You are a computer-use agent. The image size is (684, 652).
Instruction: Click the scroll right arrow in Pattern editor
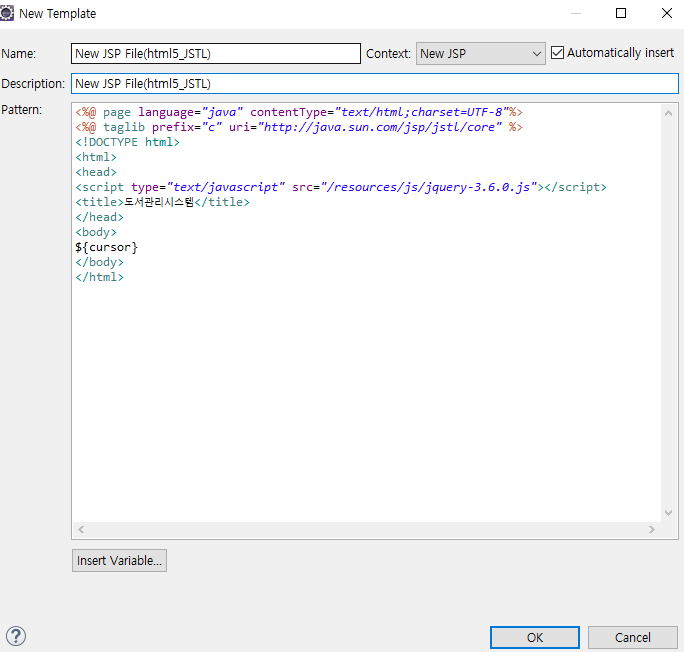652,529
